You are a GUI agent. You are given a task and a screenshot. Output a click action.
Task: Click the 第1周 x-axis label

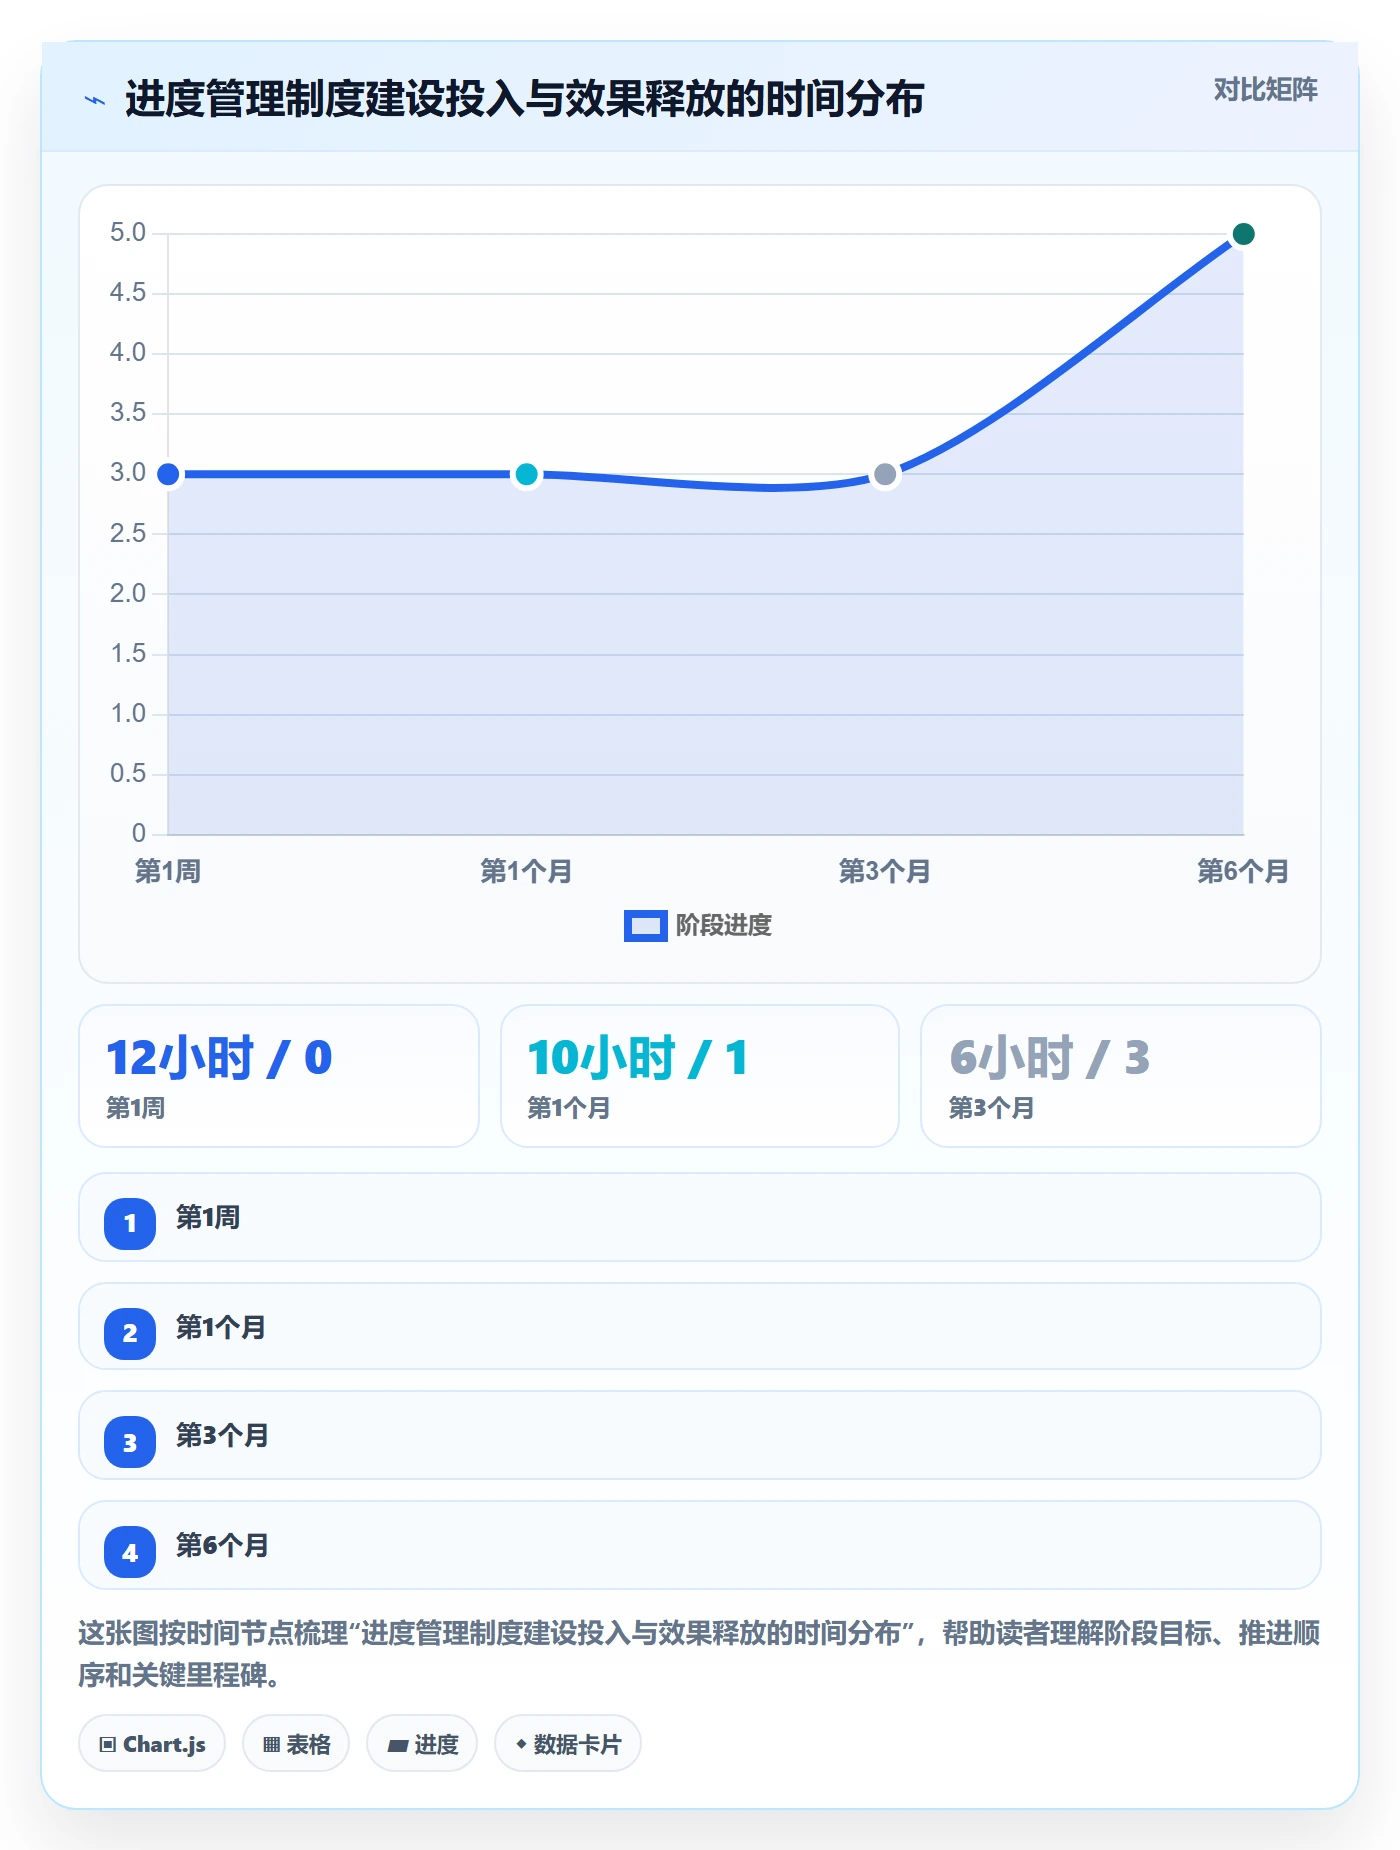[168, 872]
